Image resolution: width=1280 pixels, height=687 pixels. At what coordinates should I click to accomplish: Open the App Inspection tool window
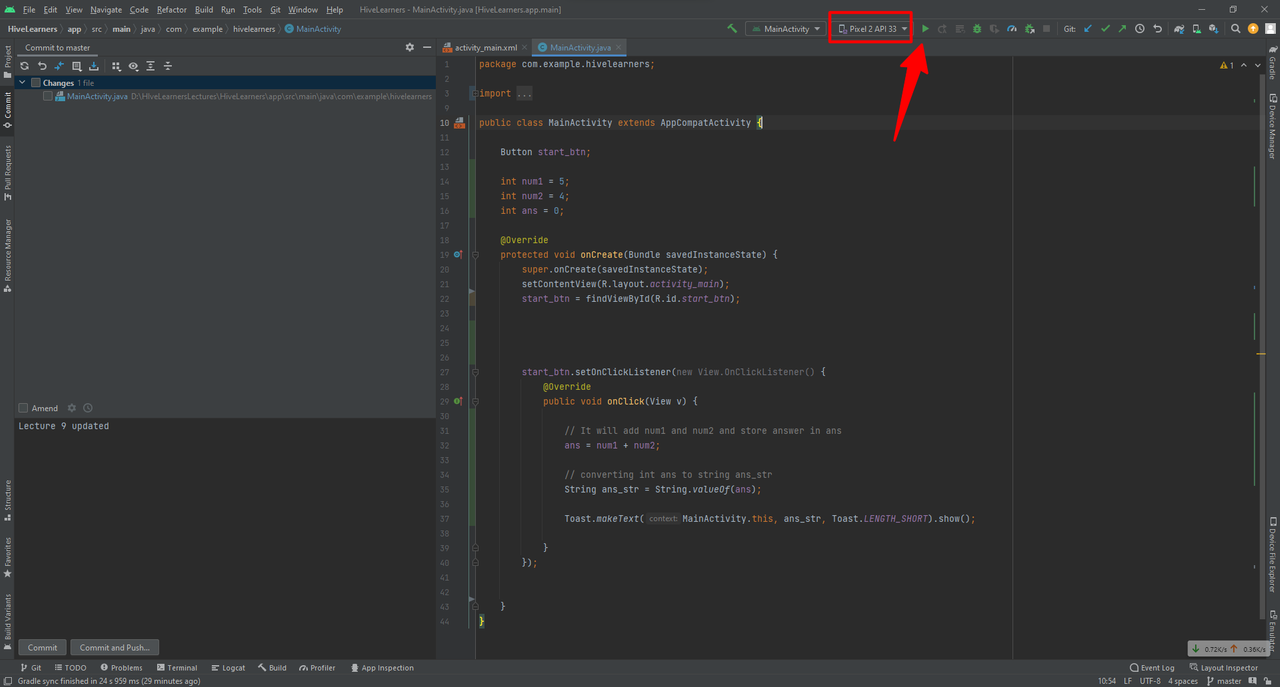pyautogui.click(x=381, y=668)
